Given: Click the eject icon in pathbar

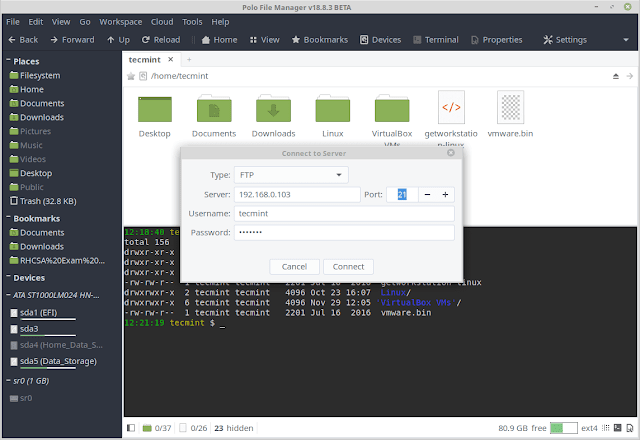Looking at the screenshot, I should 616,76.
